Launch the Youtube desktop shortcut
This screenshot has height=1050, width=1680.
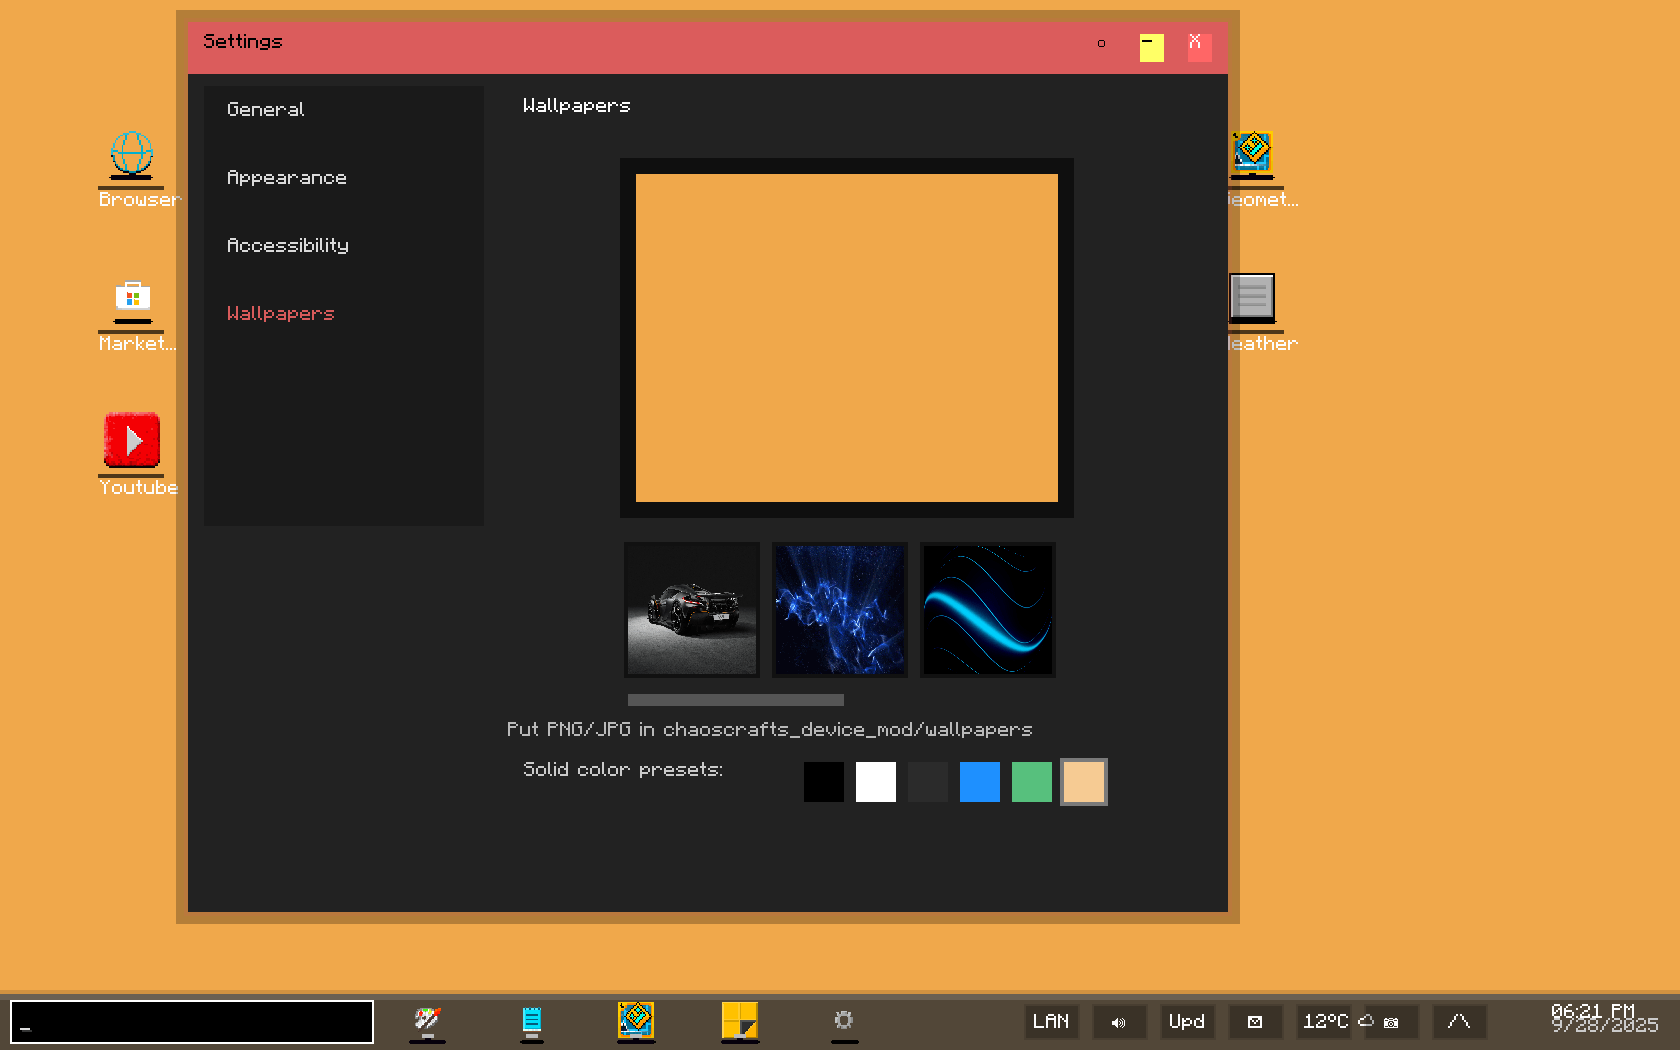(x=132, y=441)
